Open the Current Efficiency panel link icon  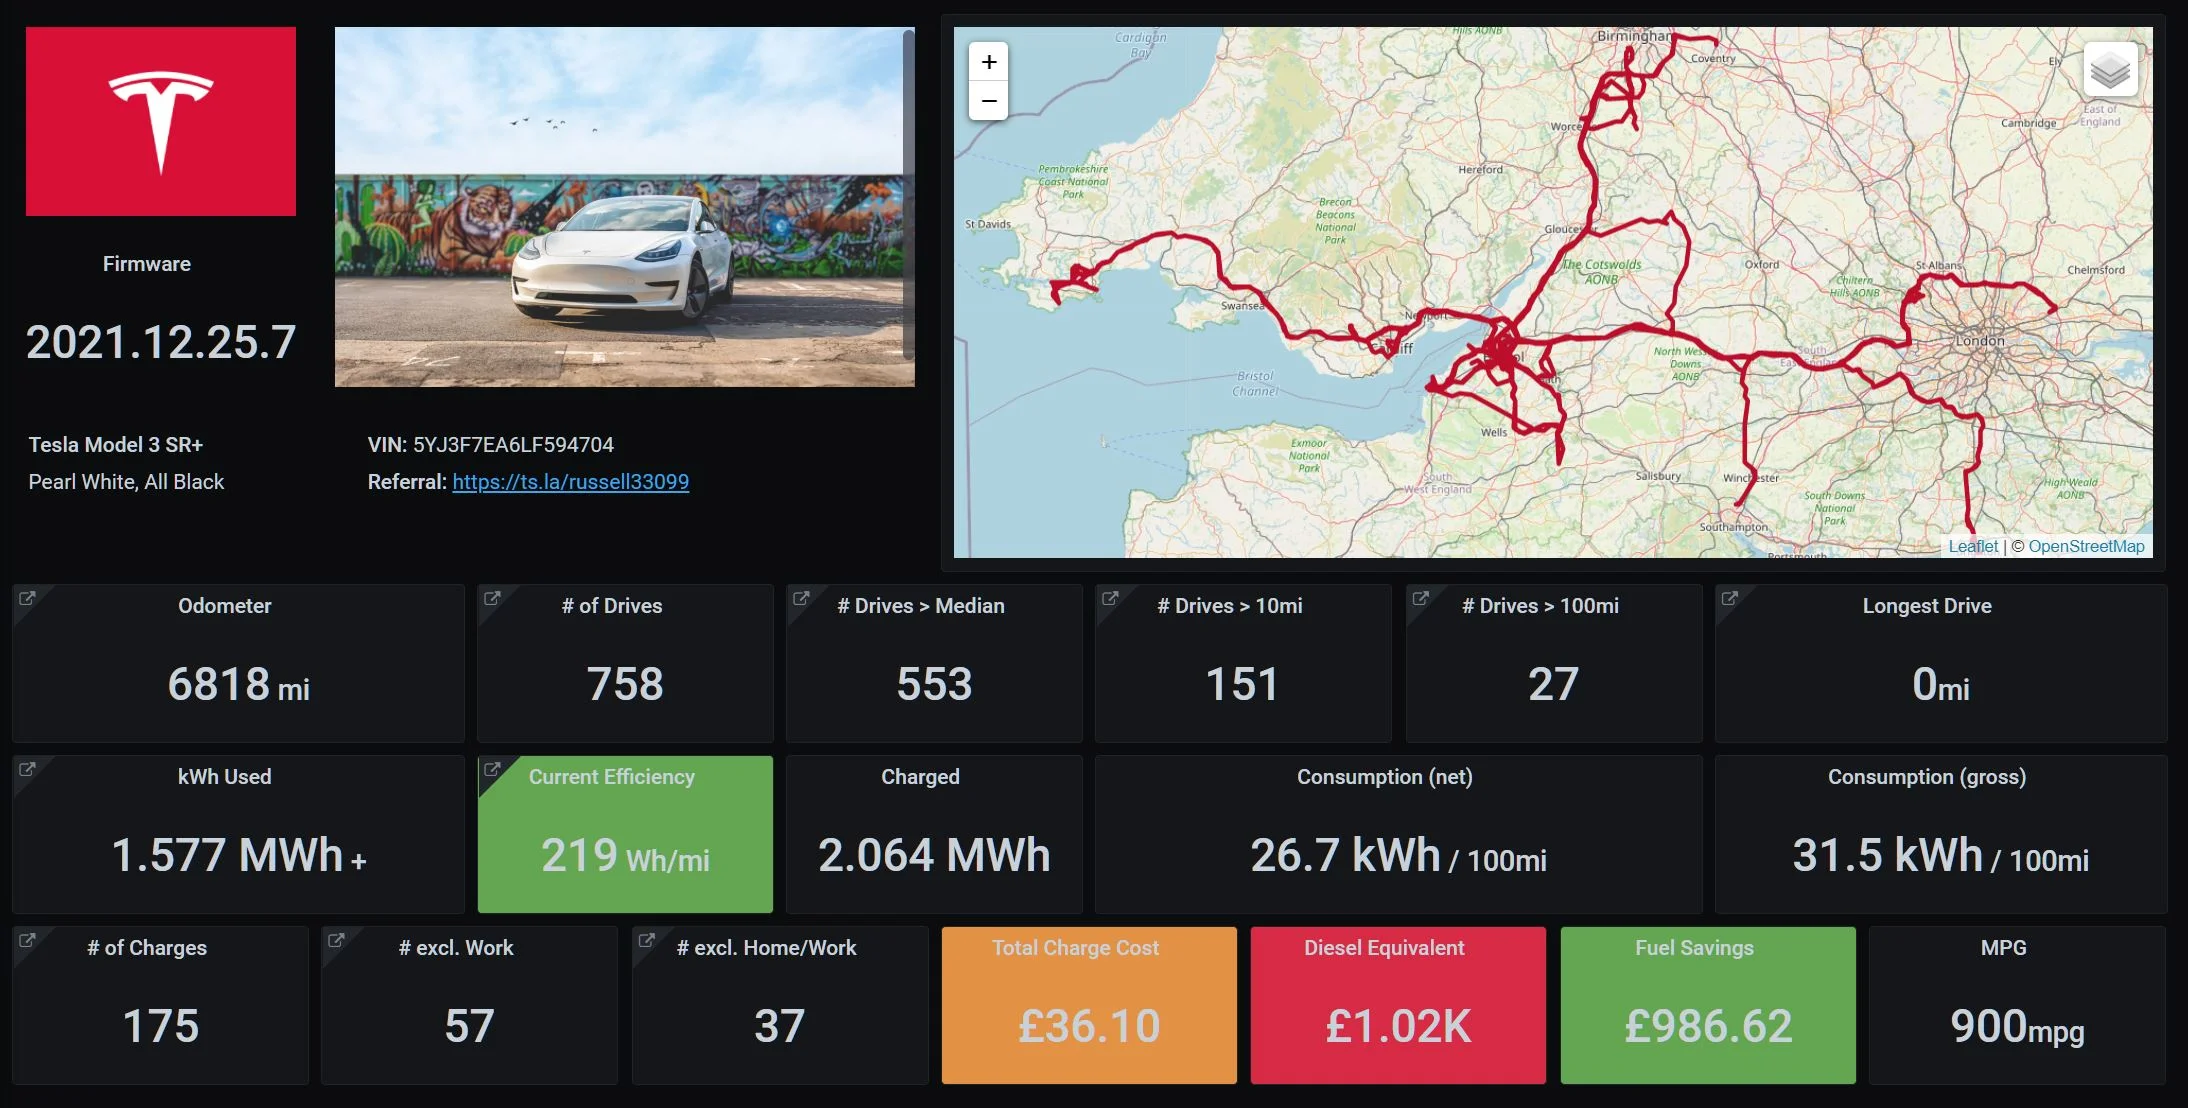492,769
